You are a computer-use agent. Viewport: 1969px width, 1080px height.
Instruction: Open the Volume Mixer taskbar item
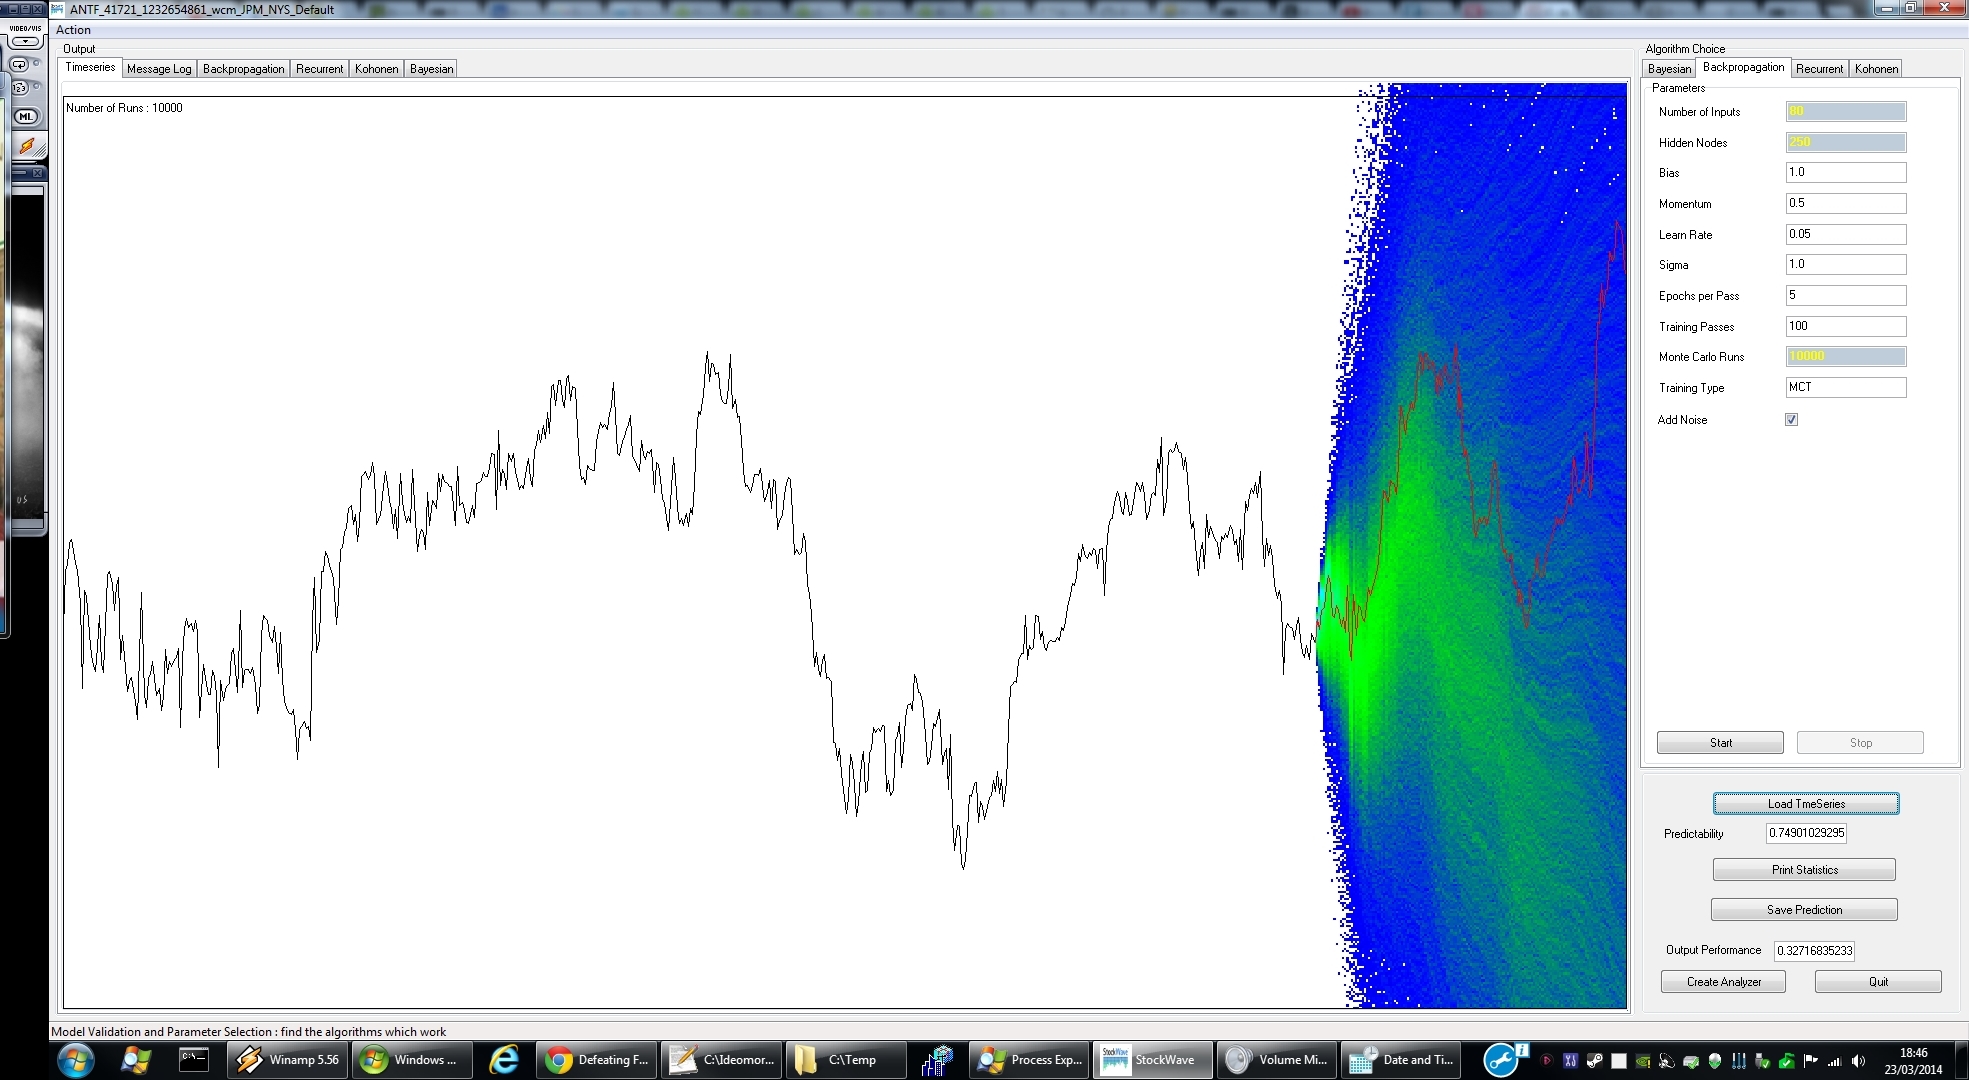(1276, 1059)
